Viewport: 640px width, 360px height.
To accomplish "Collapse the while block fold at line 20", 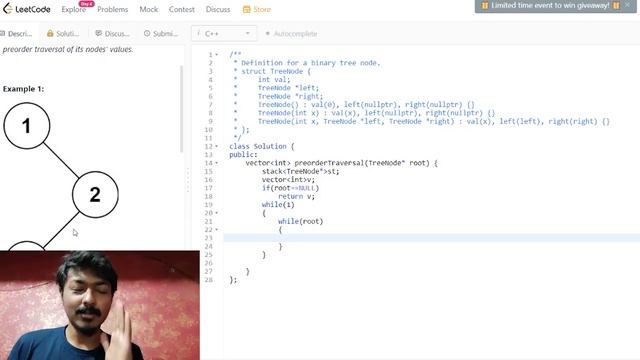I will tap(217, 213).
